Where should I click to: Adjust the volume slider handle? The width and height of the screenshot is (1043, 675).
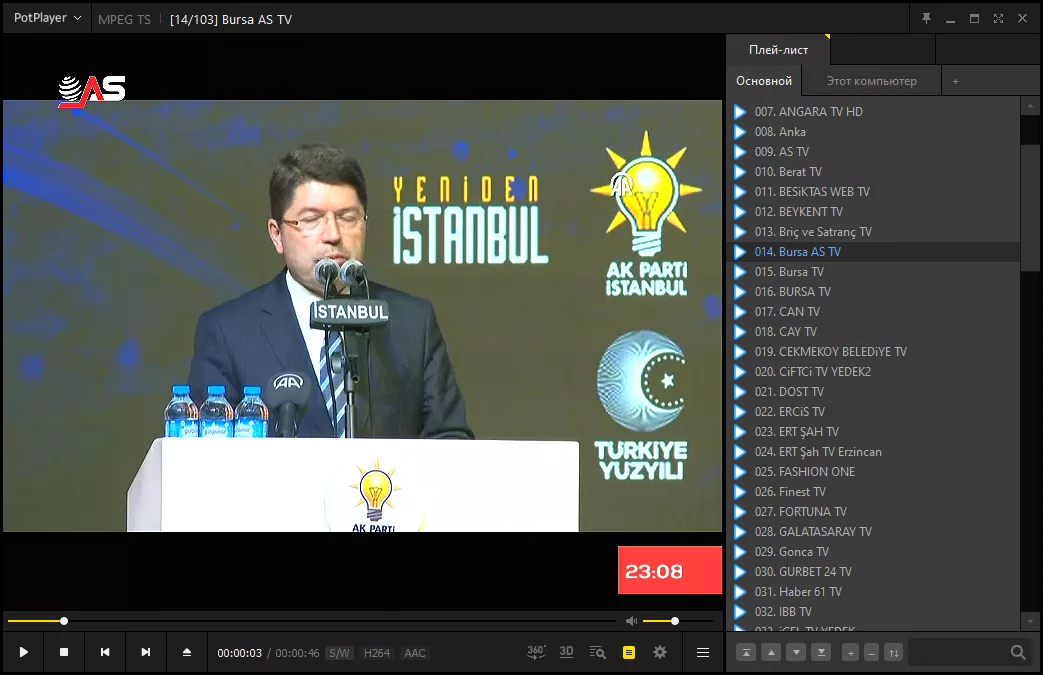coord(674,620)
